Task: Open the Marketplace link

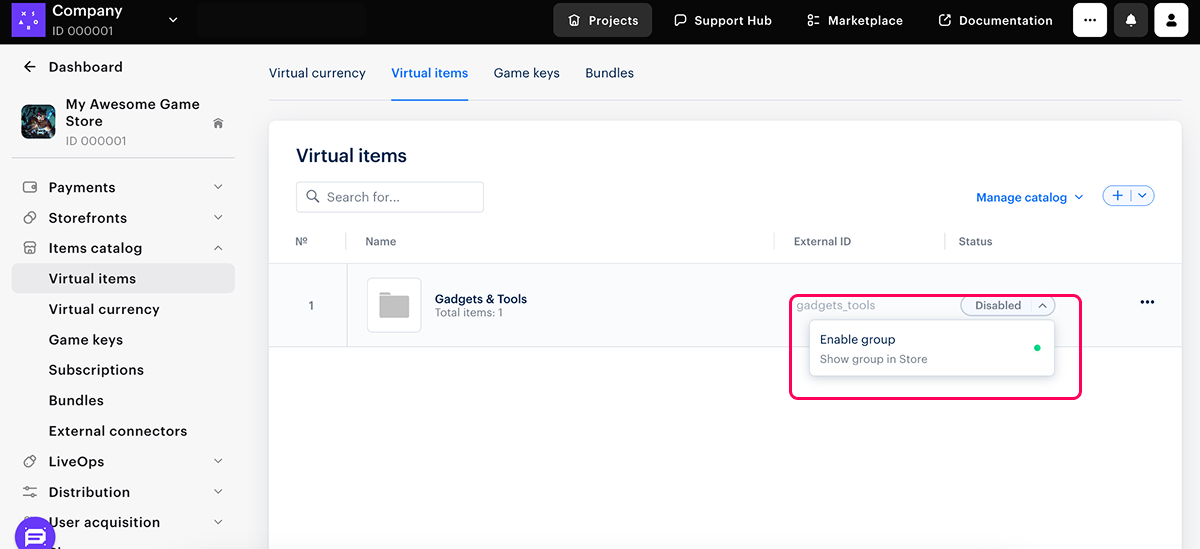Action: [854, 20]
